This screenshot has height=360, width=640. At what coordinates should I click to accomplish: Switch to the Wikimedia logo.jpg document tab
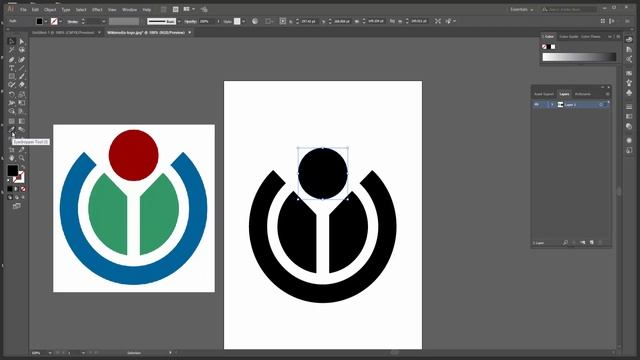(x=146, y=32)
